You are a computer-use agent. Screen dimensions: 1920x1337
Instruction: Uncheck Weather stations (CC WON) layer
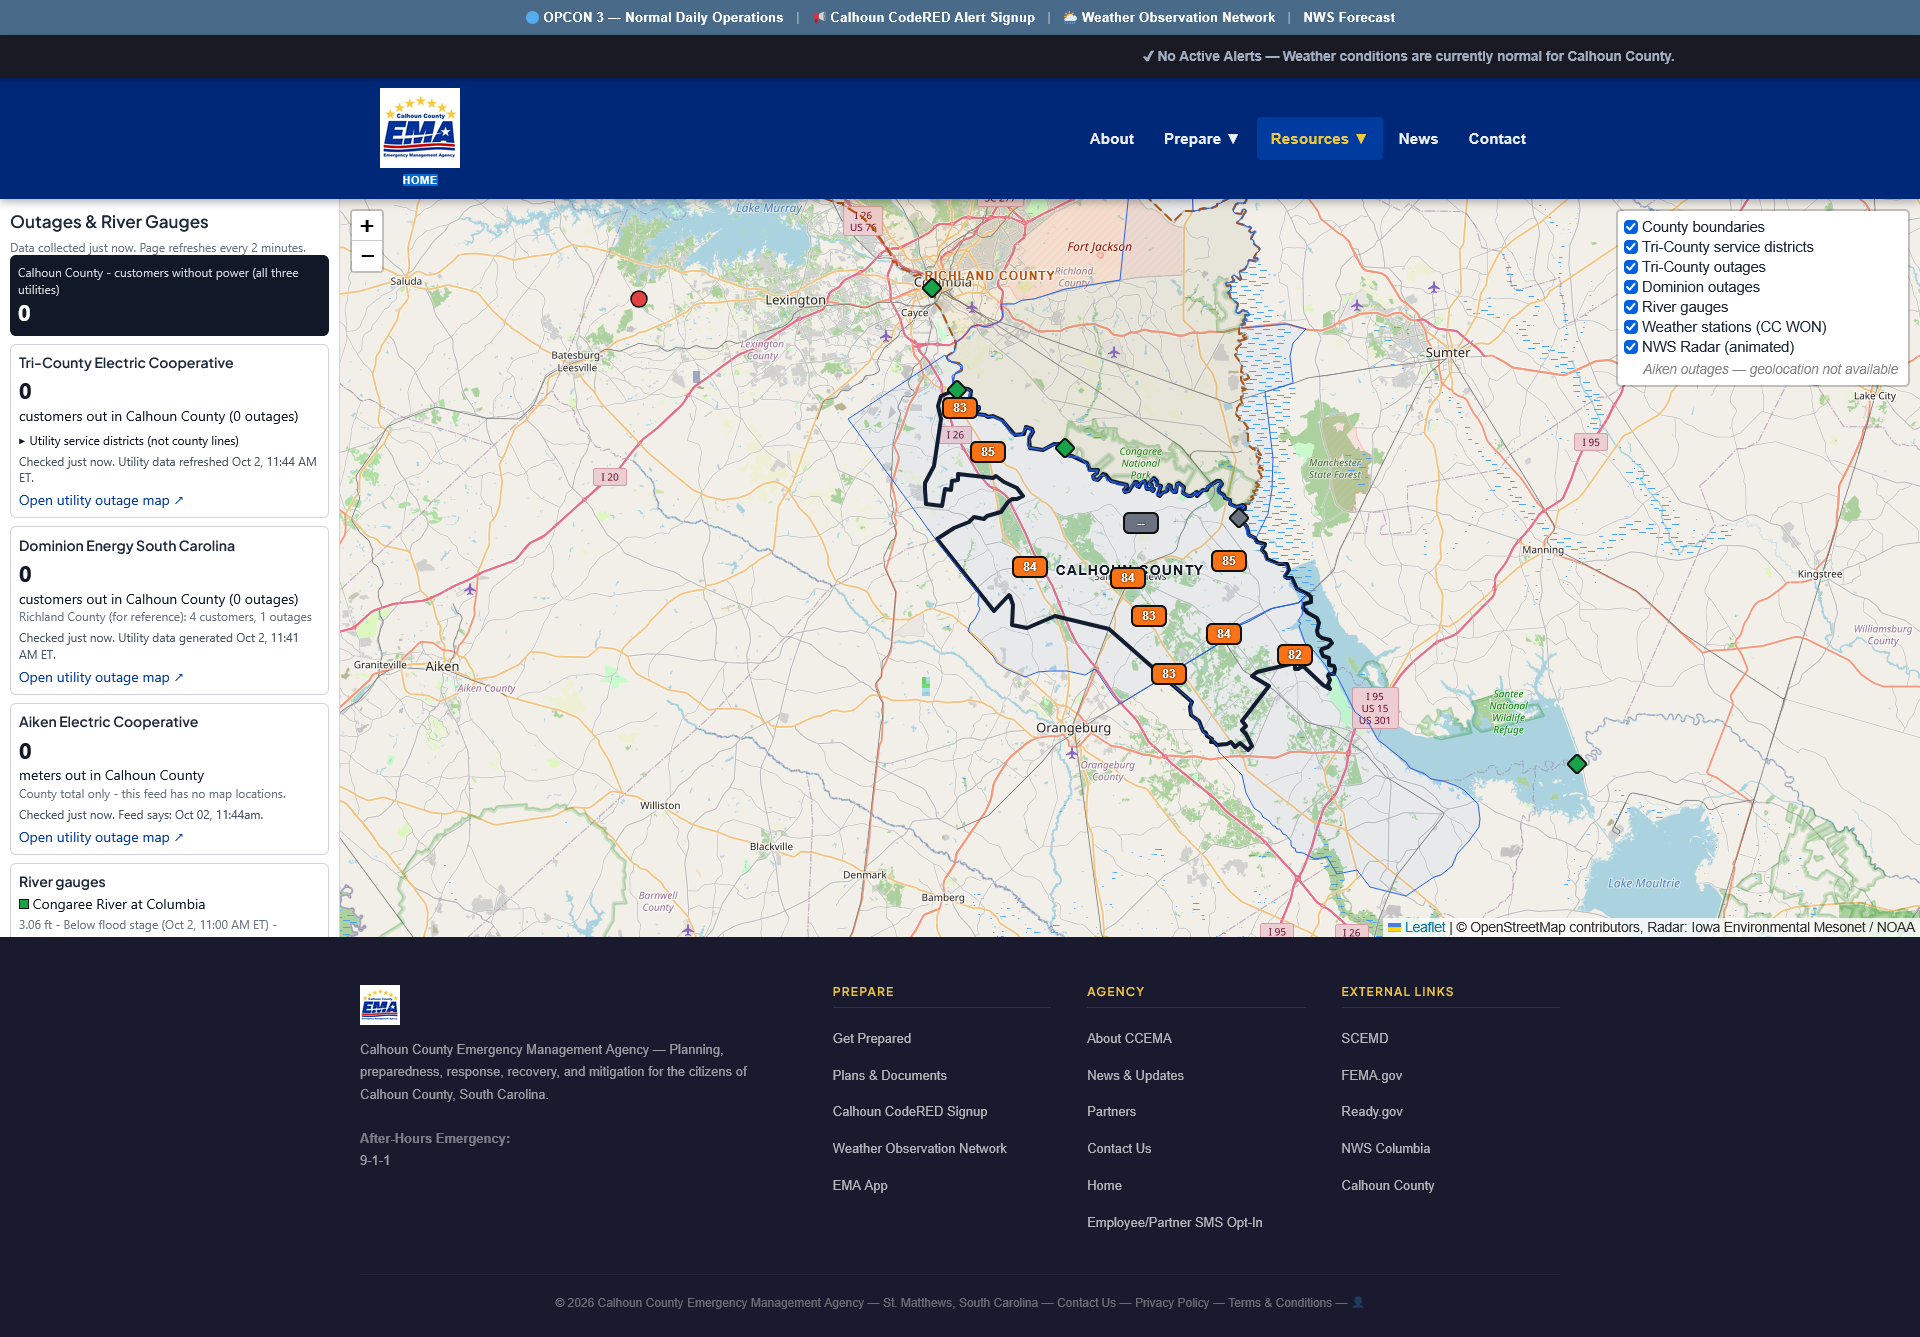[1631, 327]
